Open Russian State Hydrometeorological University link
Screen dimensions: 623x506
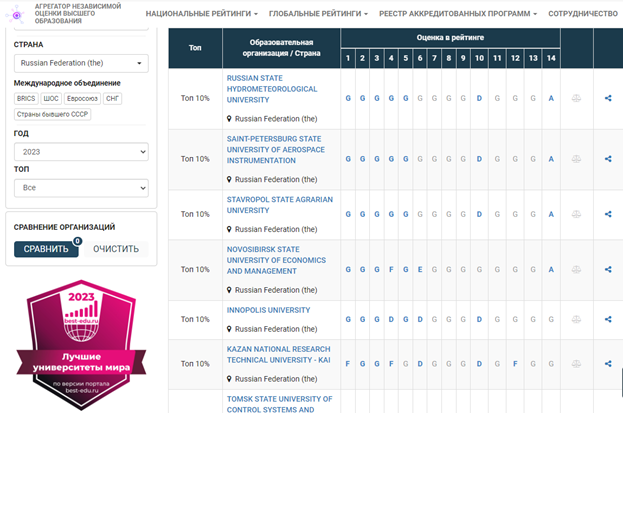tap(272, 89)
